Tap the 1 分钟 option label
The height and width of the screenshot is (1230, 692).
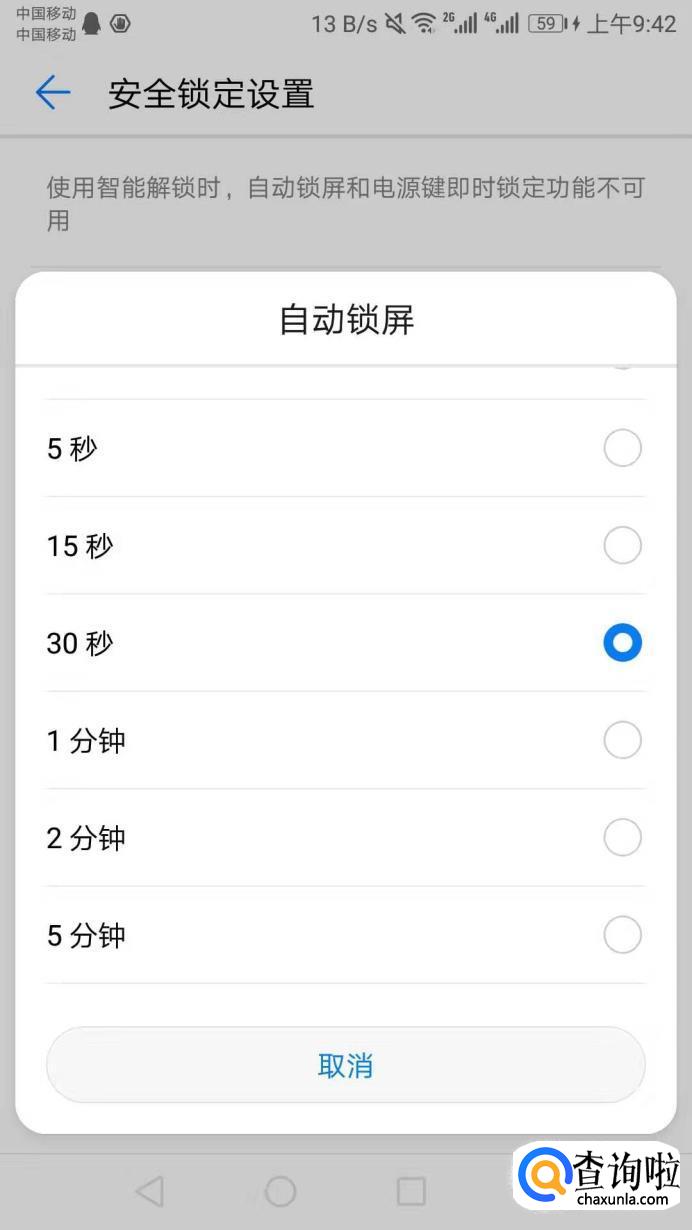86,741
